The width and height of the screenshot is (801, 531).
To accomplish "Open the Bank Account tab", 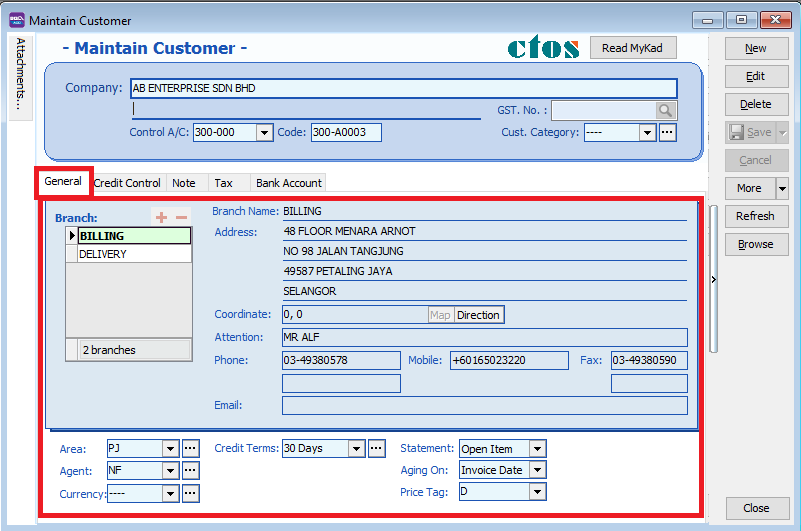I will point(289,183).
